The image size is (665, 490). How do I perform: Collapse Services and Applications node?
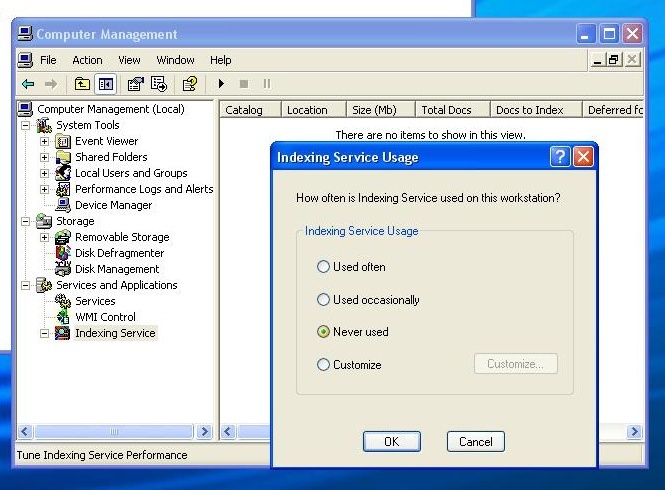pos(26,286)
